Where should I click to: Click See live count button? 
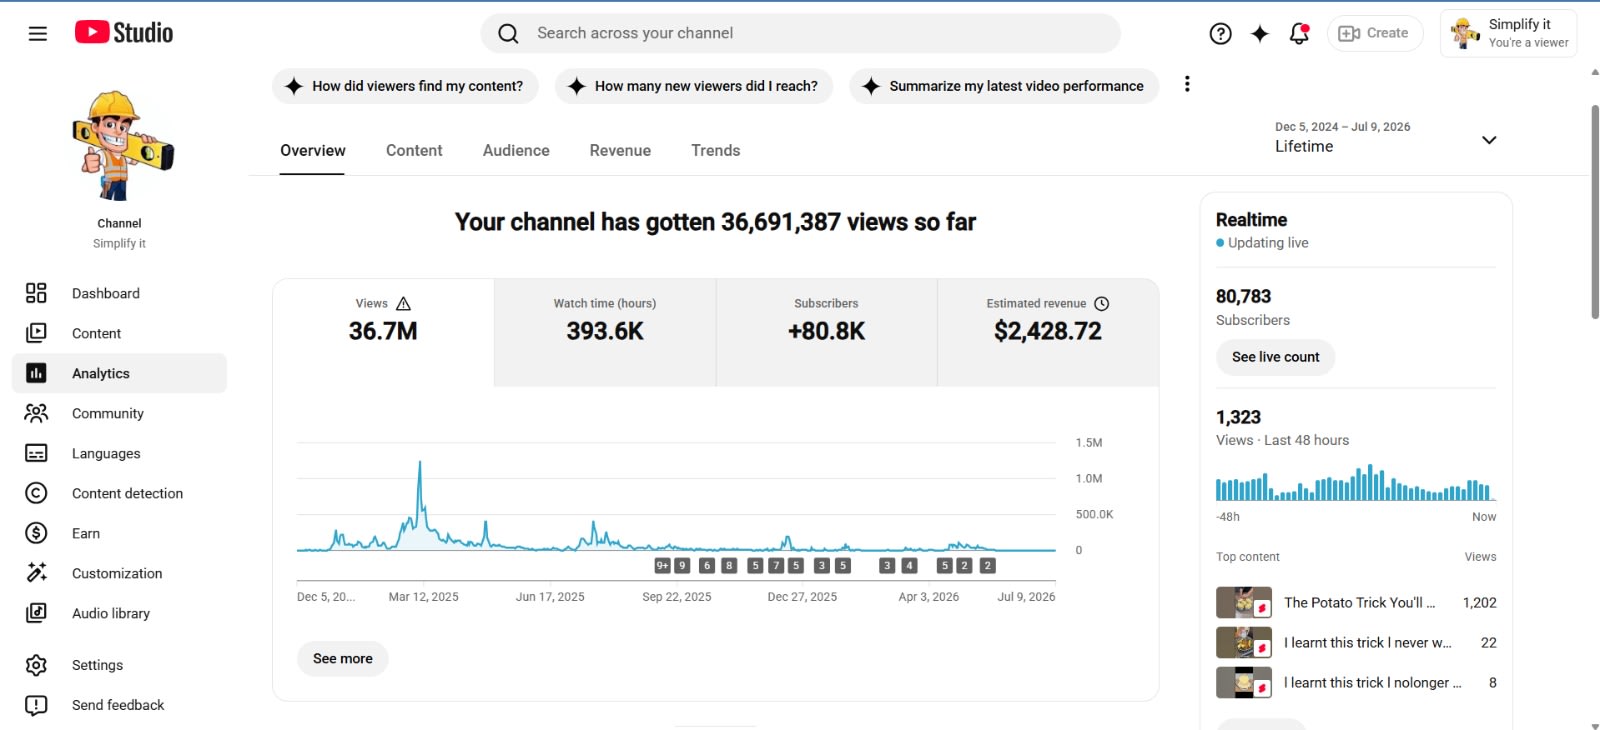point(1276,357)
